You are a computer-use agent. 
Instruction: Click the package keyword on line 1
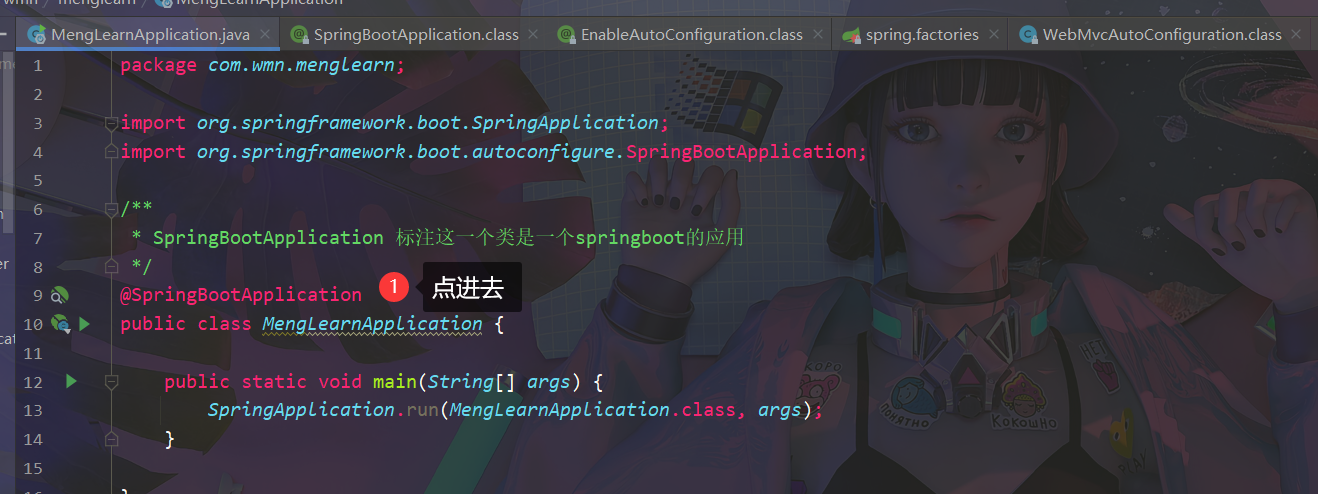pyautogui.click(x=158, y=66)
